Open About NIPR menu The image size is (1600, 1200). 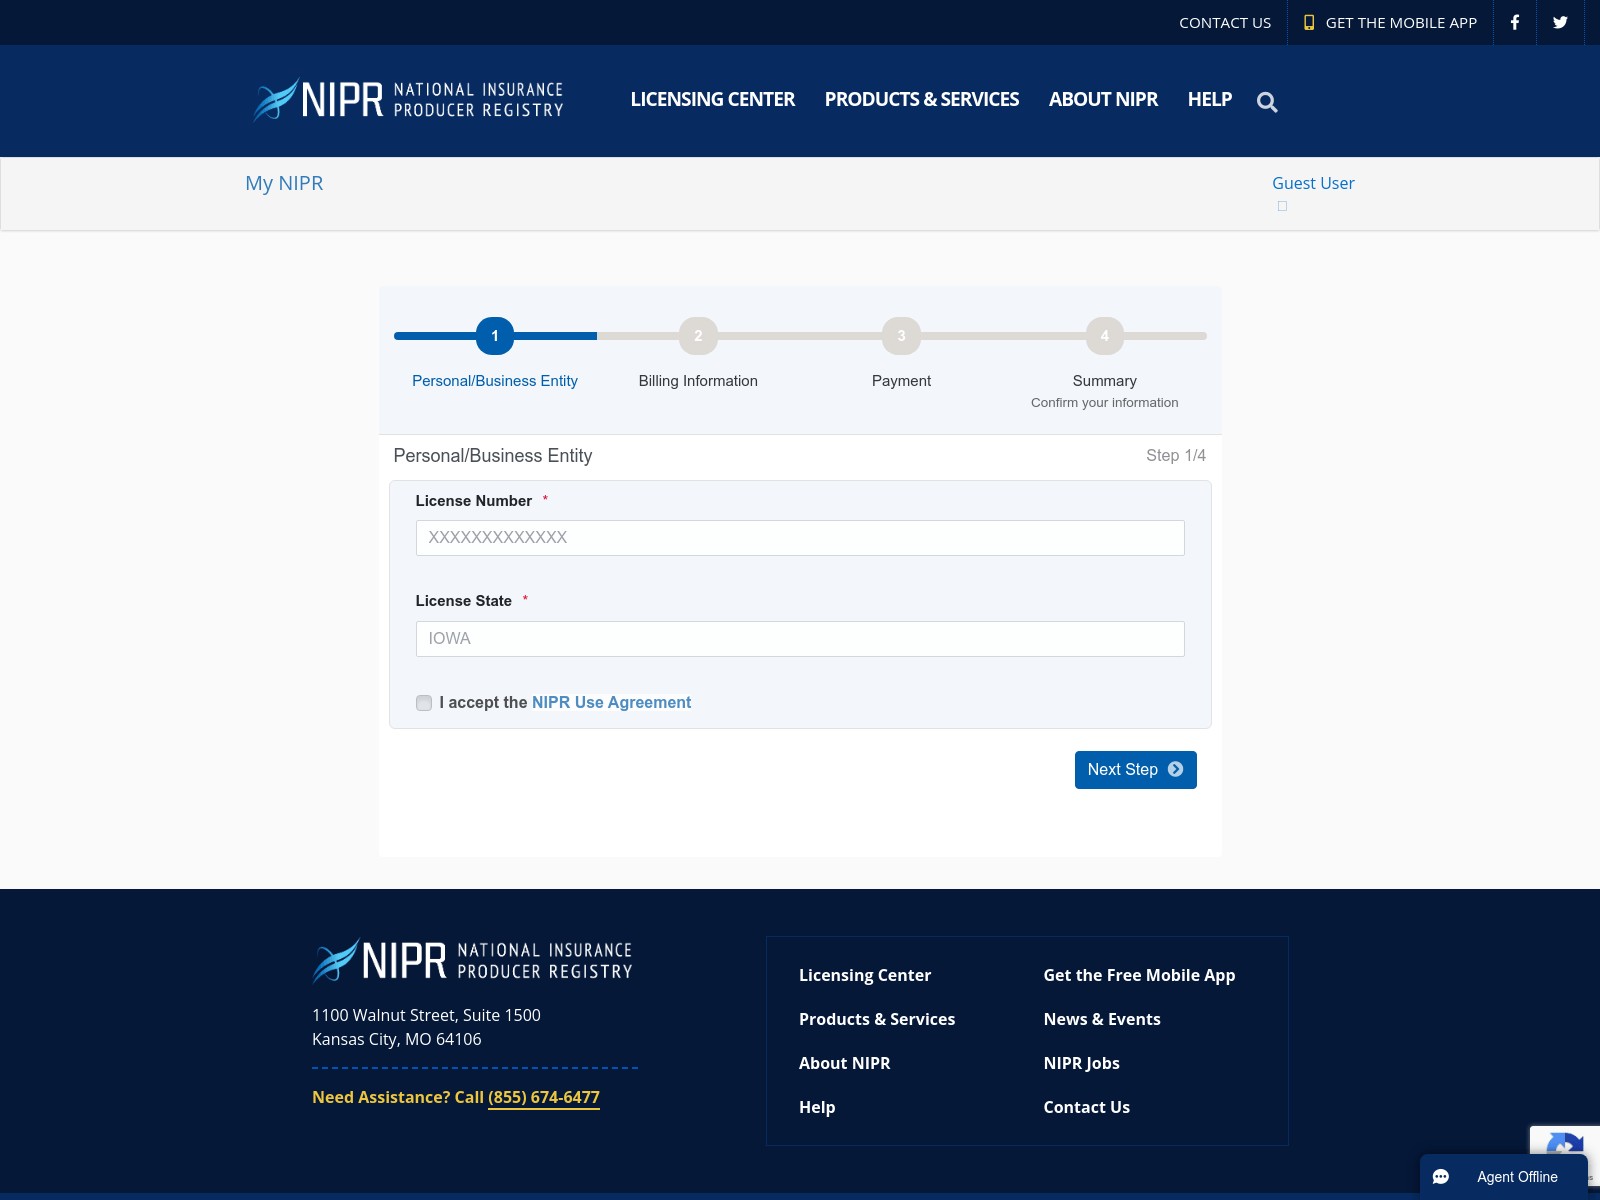click(1103, 99)
